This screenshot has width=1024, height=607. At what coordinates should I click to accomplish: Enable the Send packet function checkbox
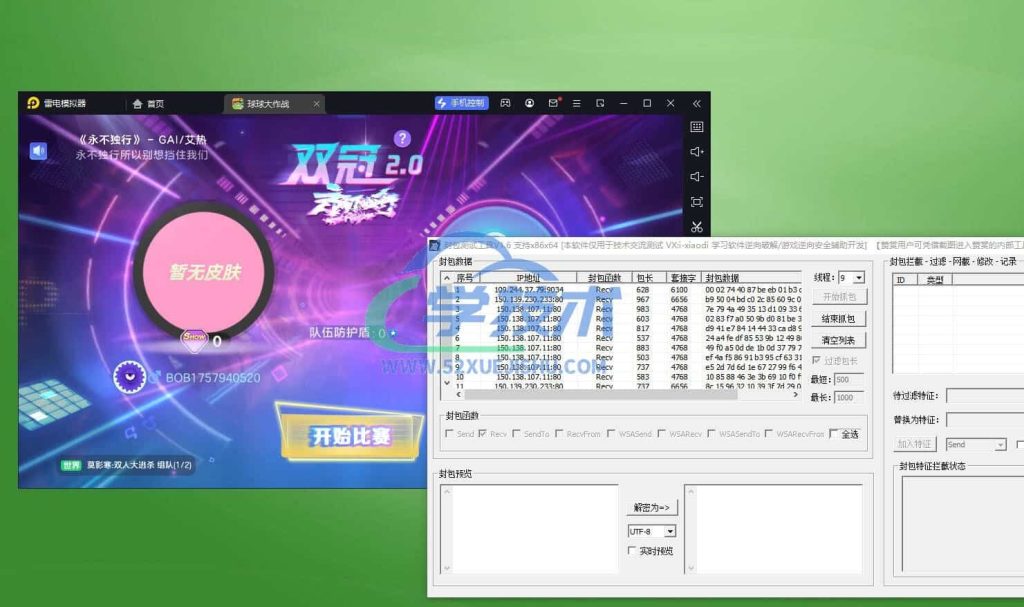448,434
